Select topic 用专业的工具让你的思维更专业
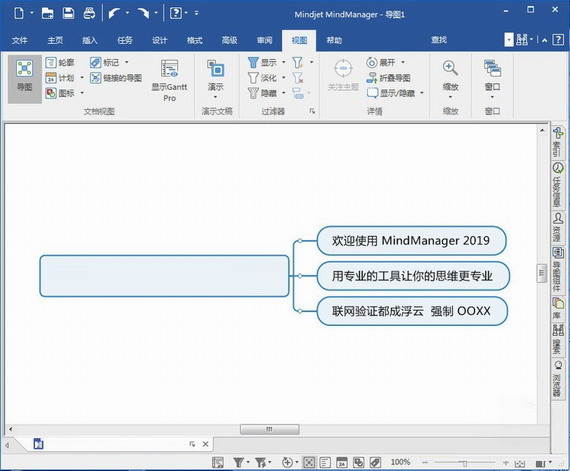The height and width of the screenshot is (471, 570). [x=413, y=276]
